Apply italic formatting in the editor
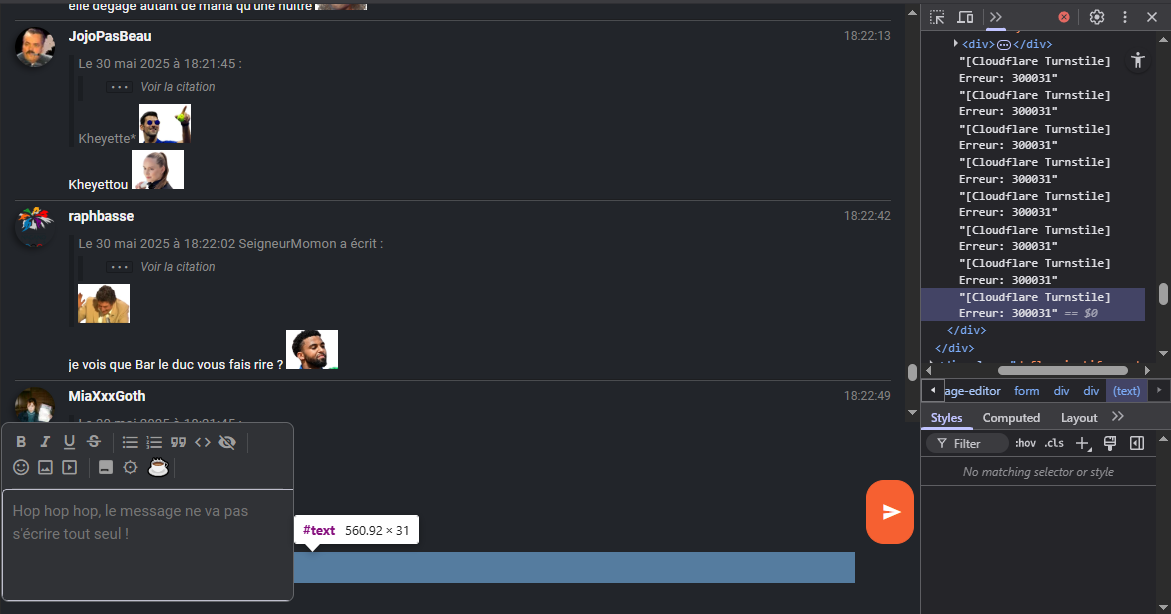This screenshot has width=1171, height=614. (x=45, y=441)
